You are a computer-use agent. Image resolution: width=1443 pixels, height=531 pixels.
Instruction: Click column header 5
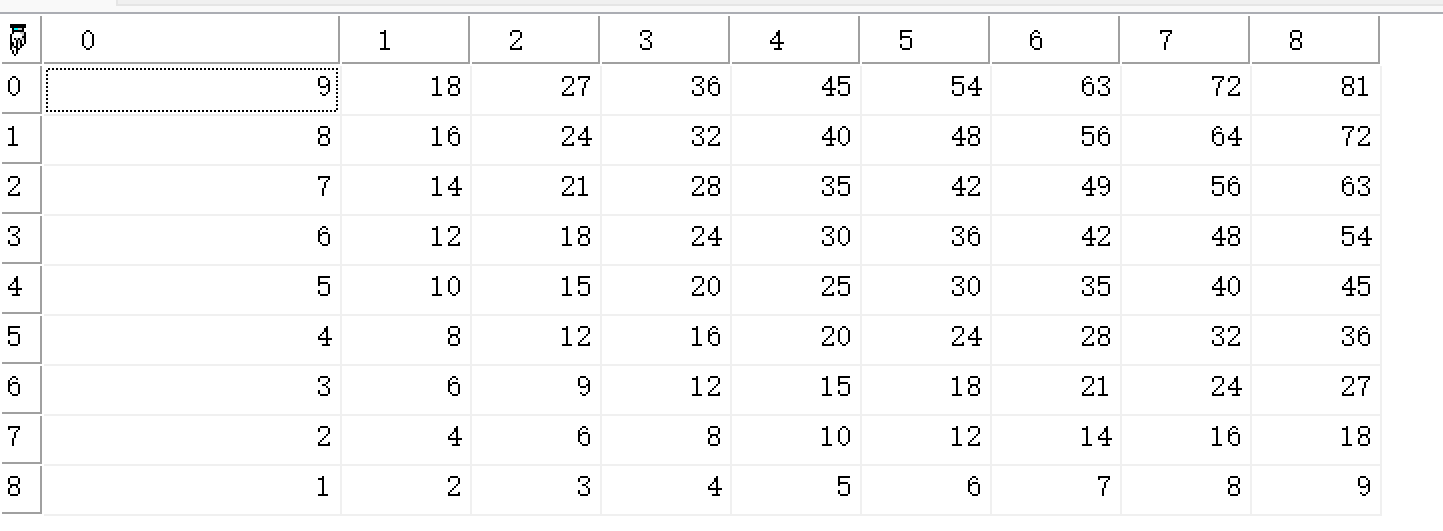925,41
